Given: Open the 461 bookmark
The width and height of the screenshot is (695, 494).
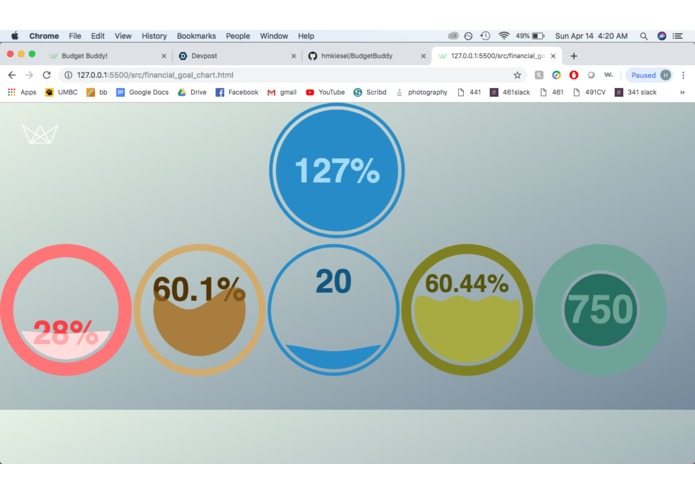Looking at the screenshot, I should point(552,92).
